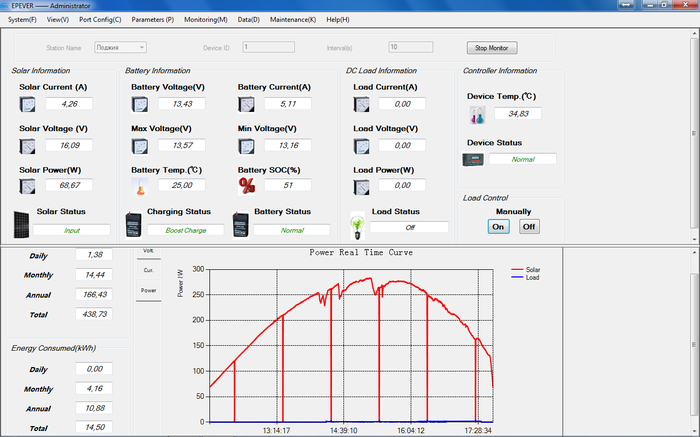This screenshot has height=437, width=700.
Task: Click the Device ID input field
Action: point(268,46)
